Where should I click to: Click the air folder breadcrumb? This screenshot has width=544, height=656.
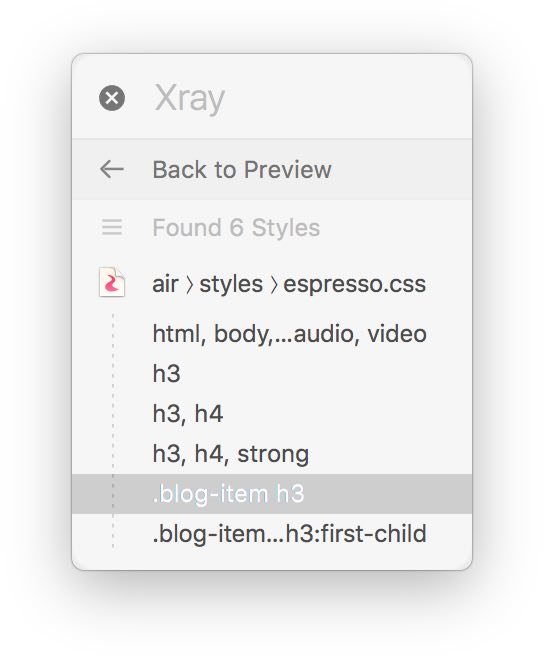165,284
